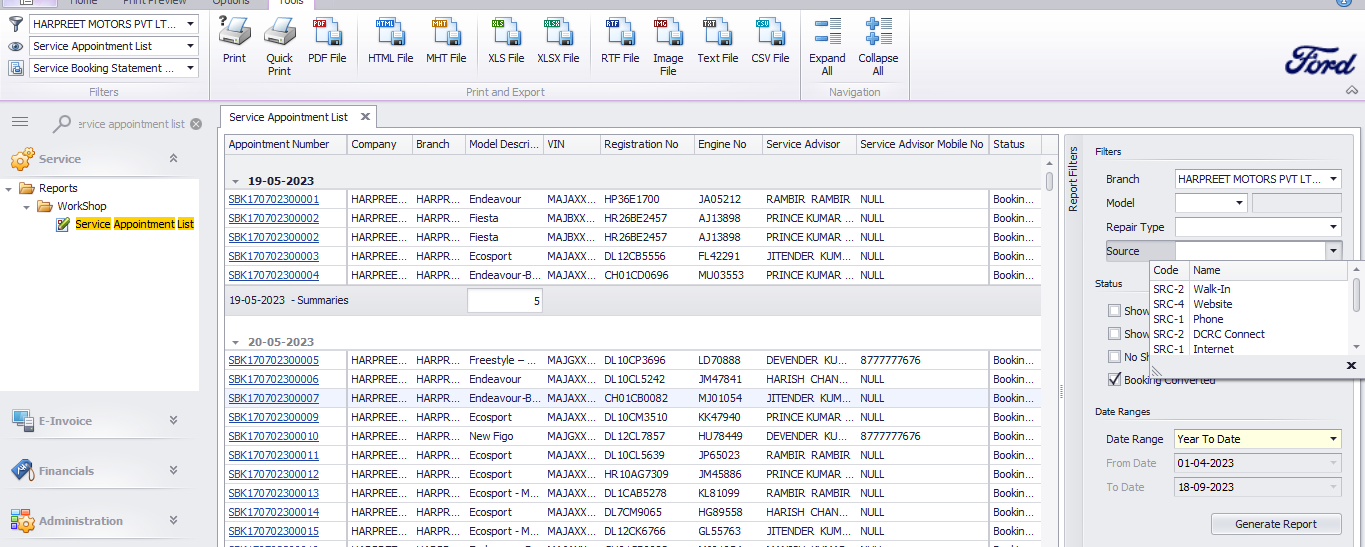The width and height of the screenshot is (1365, 547).
Task: Collapse the Reports tree node
Action: 9,188
